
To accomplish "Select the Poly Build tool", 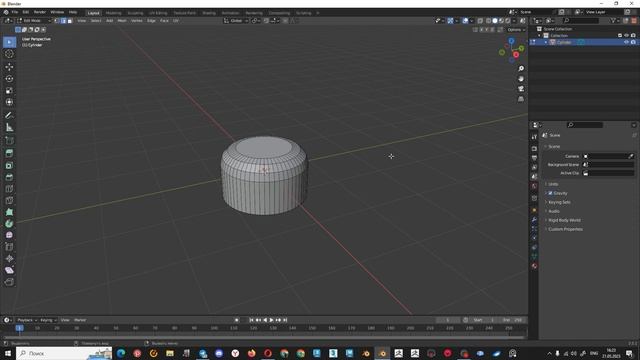I will (x=9, y=212).
